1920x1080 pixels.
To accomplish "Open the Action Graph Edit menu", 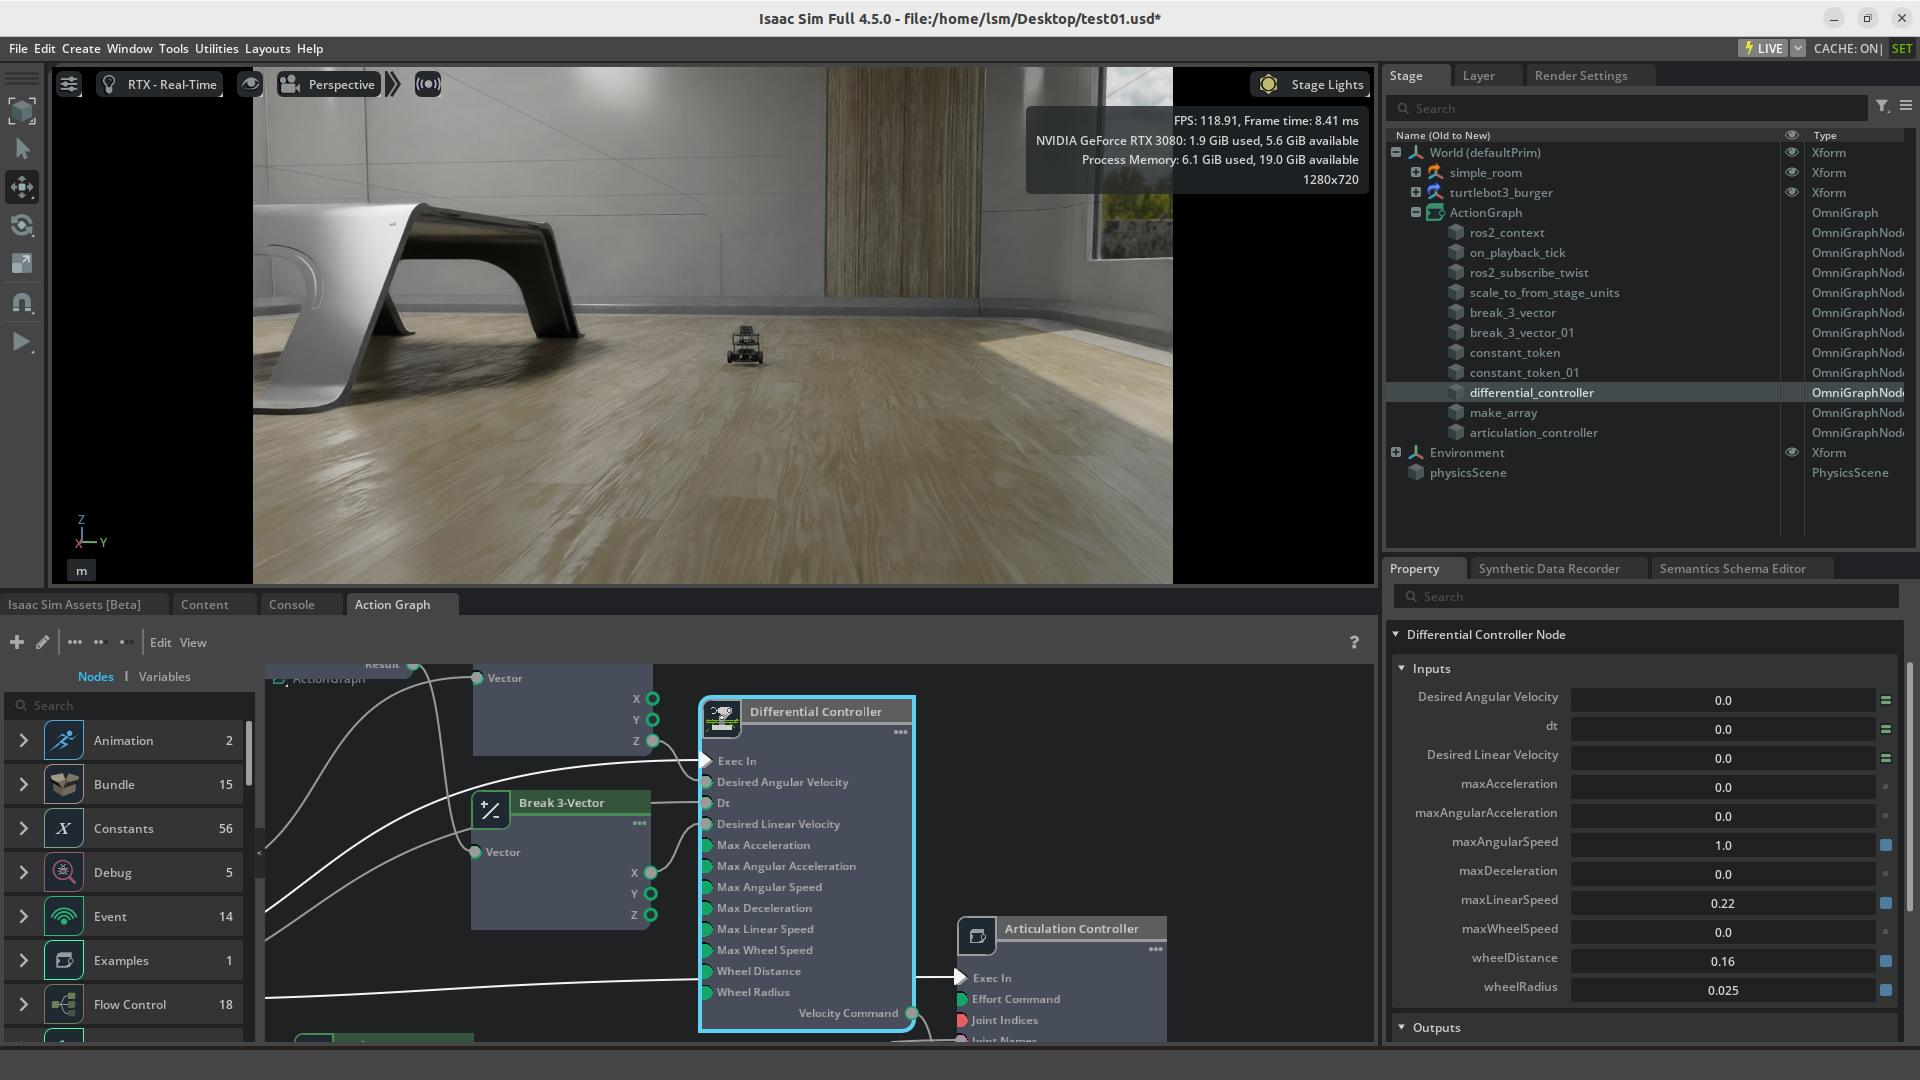I will coord(161,643).
